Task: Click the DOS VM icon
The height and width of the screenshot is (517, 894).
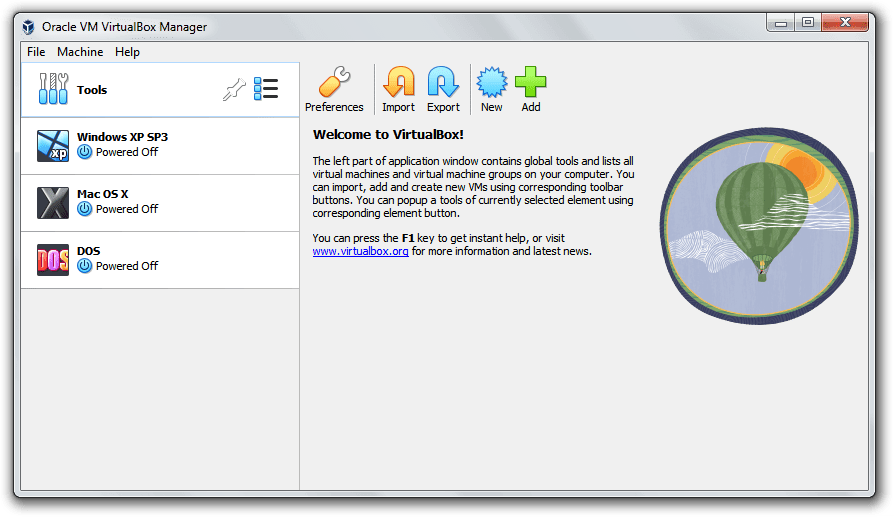Action: tap(53, 260)
